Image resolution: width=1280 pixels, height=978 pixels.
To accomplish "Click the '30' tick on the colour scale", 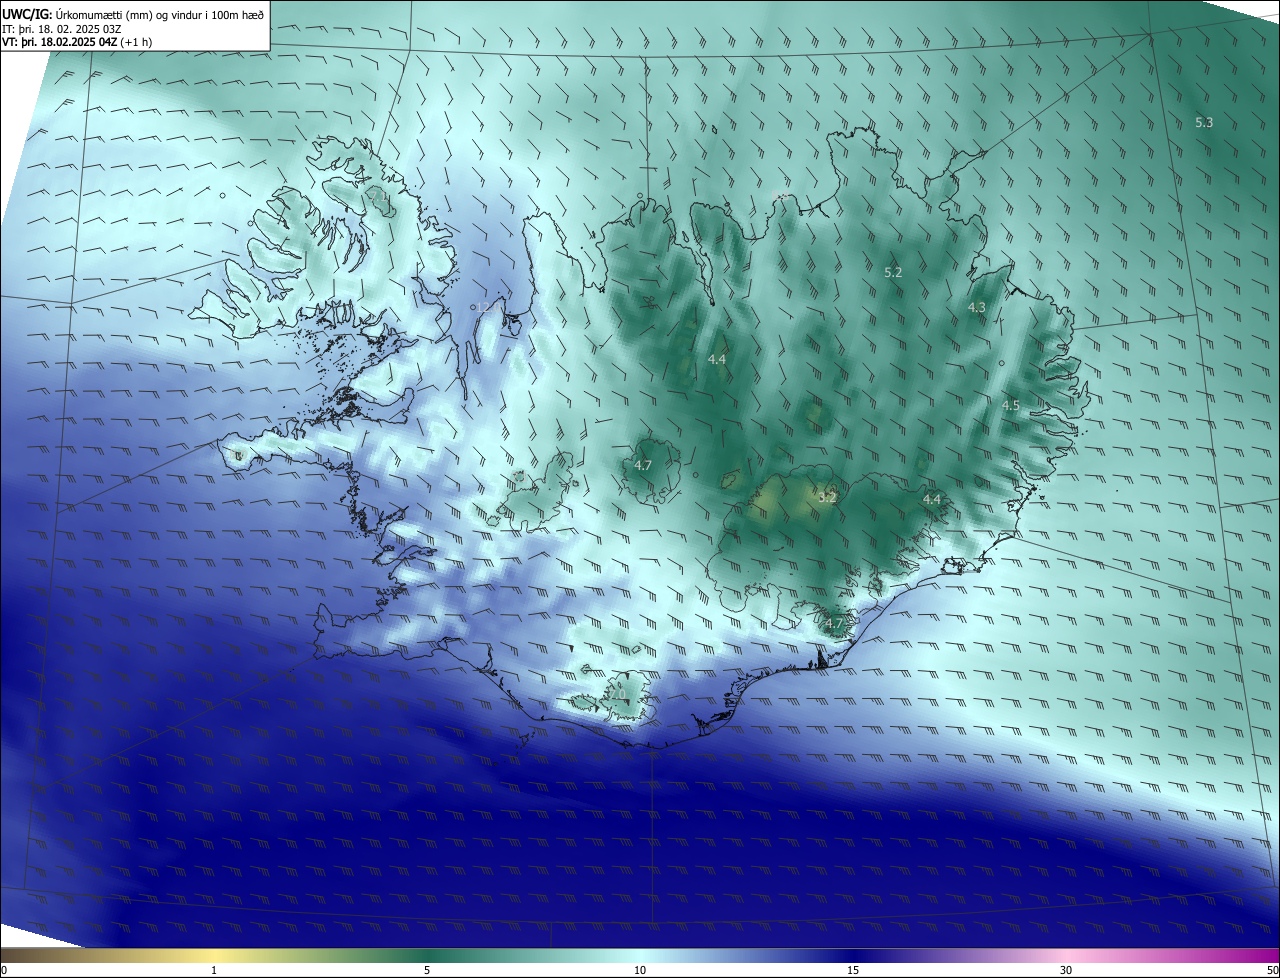I will pyautogui.click(x=1066, y=970).
